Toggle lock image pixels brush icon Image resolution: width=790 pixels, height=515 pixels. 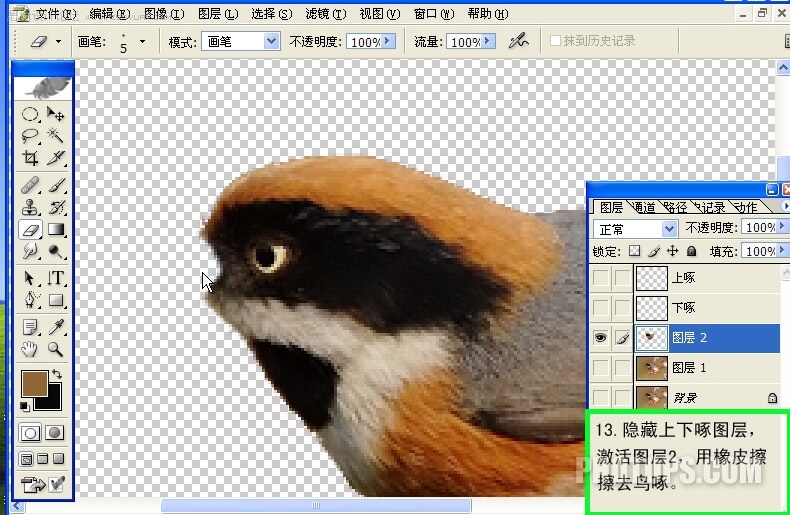click(x=654, y=251)
